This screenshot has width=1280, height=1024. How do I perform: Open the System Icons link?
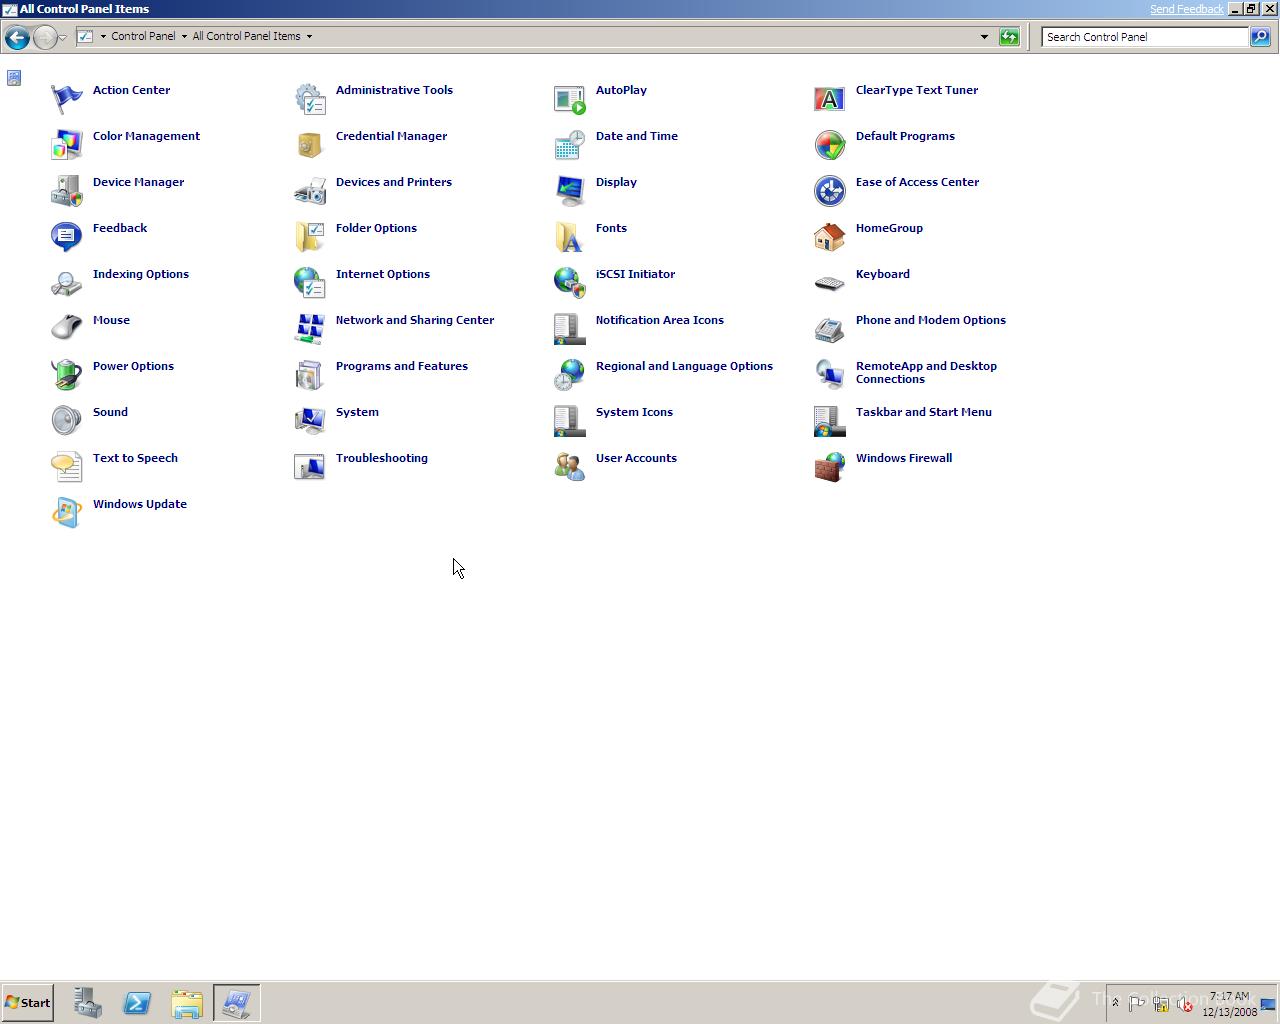click(634, 412)
